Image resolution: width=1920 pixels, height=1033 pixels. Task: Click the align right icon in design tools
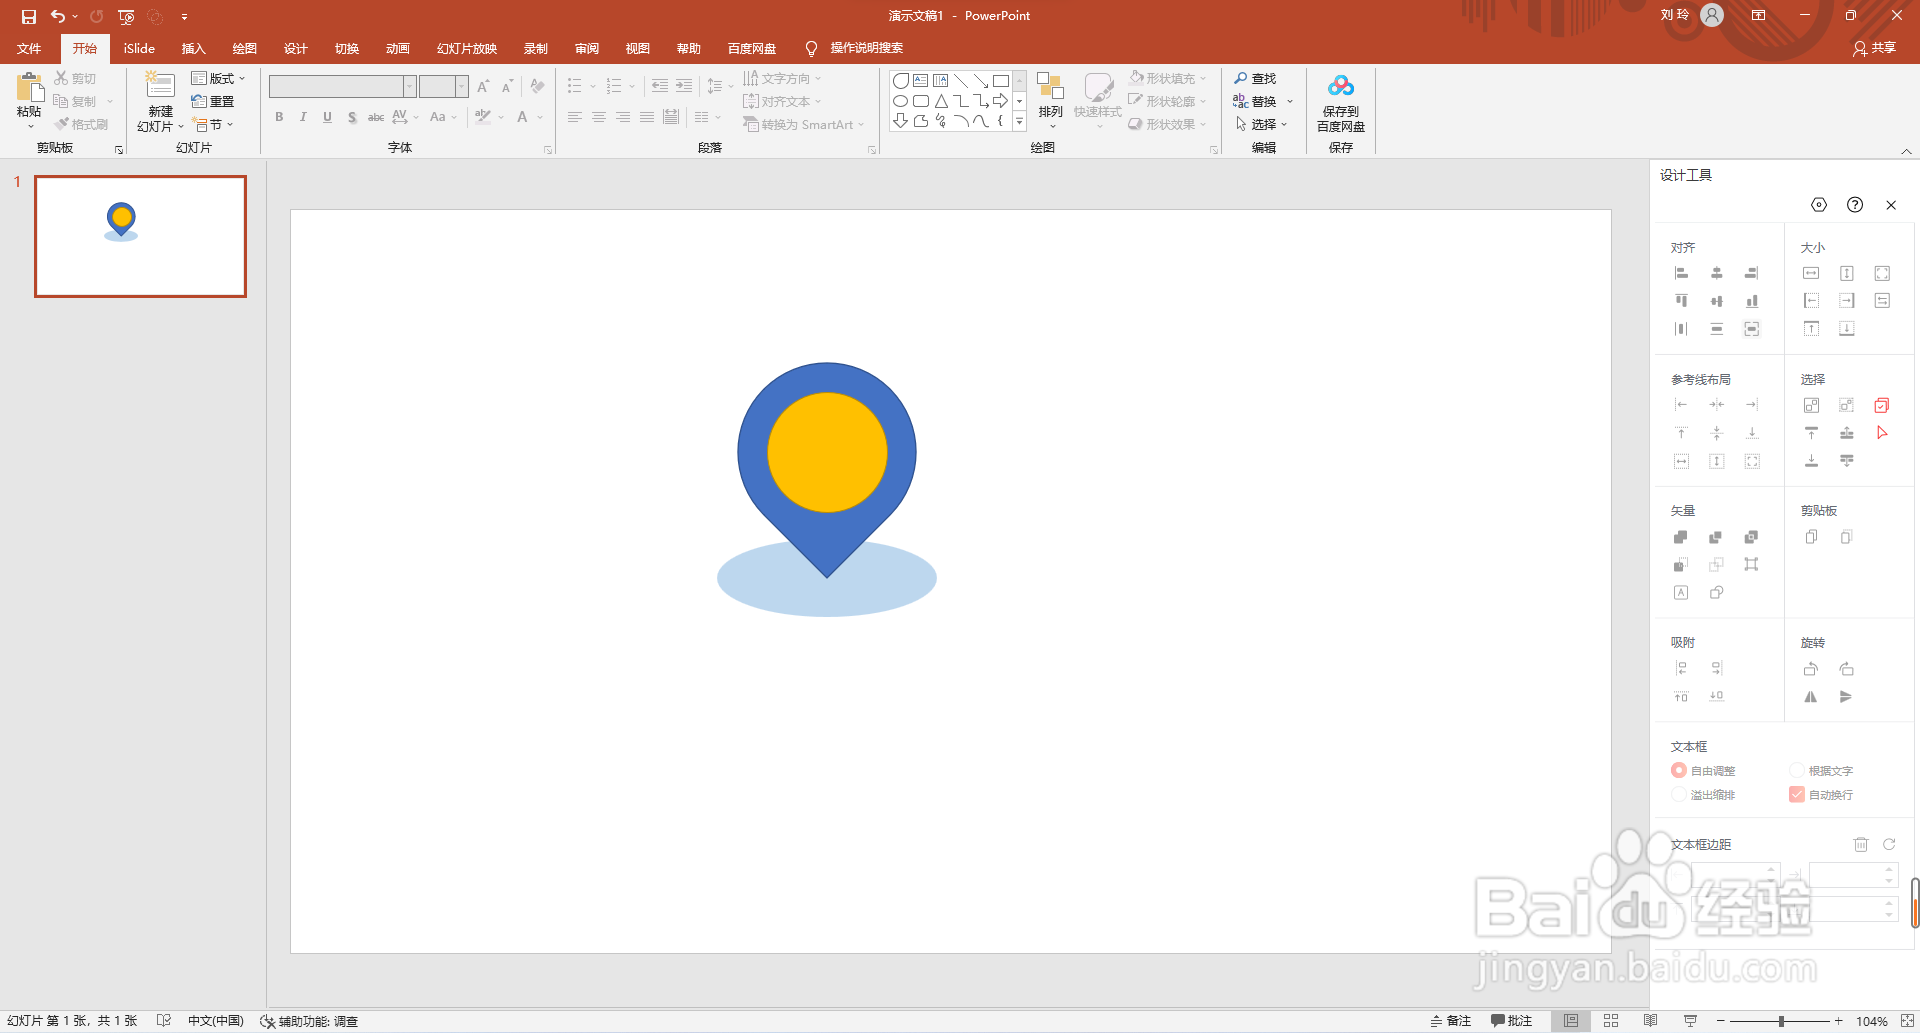[x=1751, y=273]
